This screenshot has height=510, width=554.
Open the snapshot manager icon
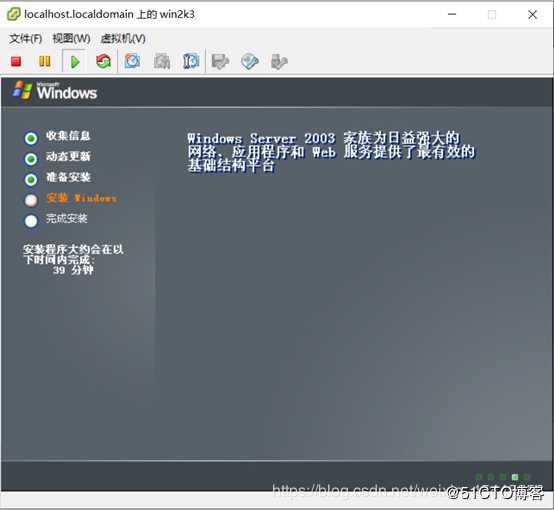(x=191, y=61)
